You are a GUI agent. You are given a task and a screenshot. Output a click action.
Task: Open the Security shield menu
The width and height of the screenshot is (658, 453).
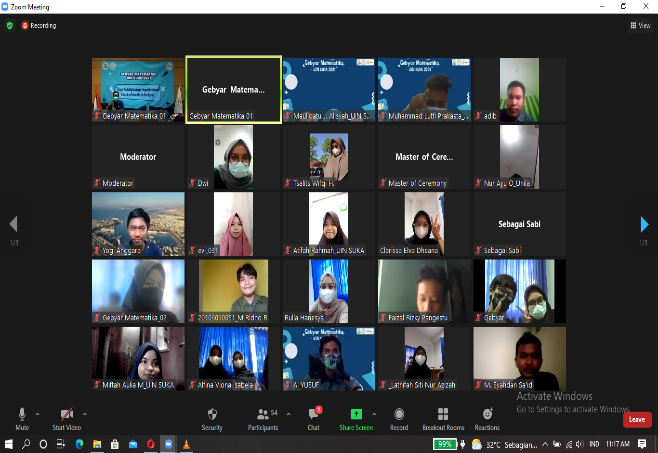click(212, 419)
